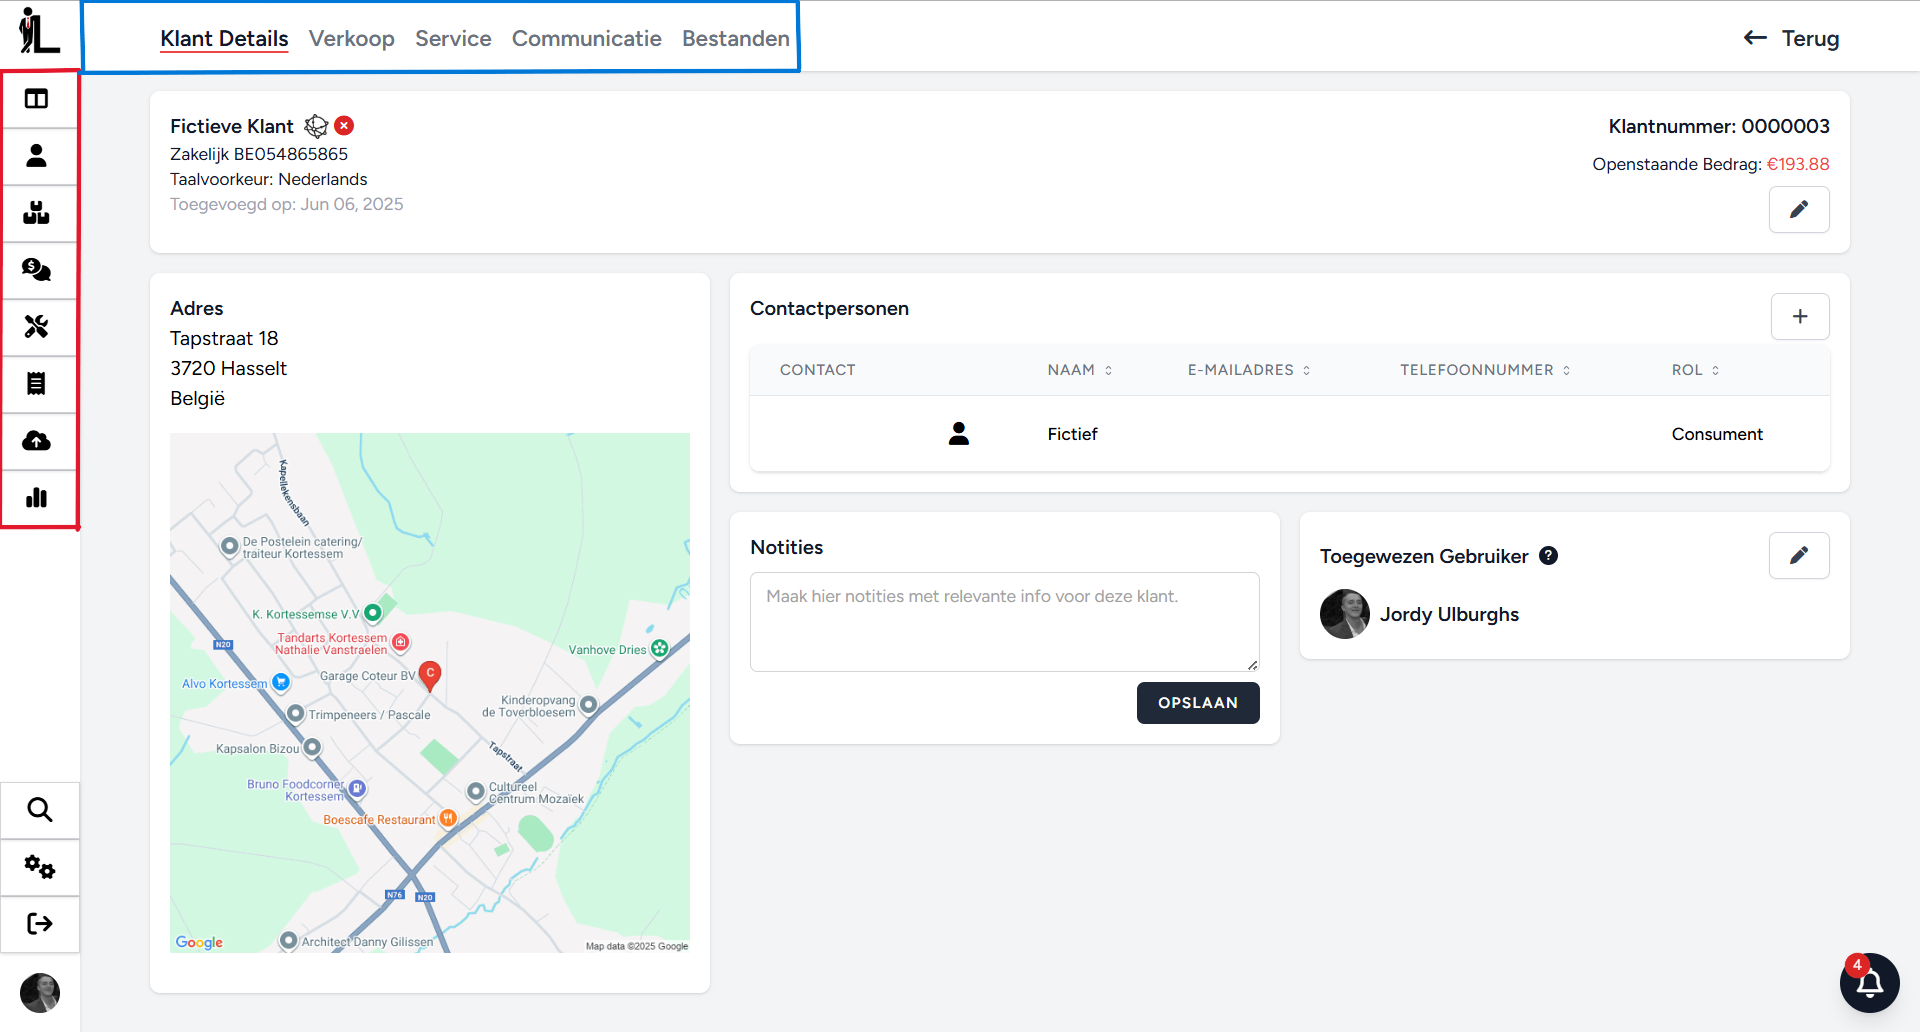The height and width of the screenshot is (1032, 1920).
Task: Open settings gears icon
Action: click(x=40, y=867)
